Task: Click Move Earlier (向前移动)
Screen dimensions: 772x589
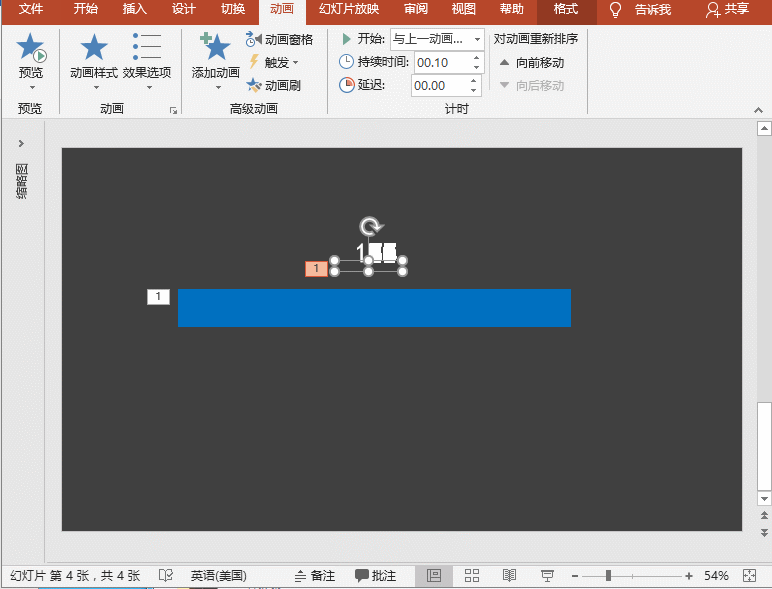Action: pos(532,63)
